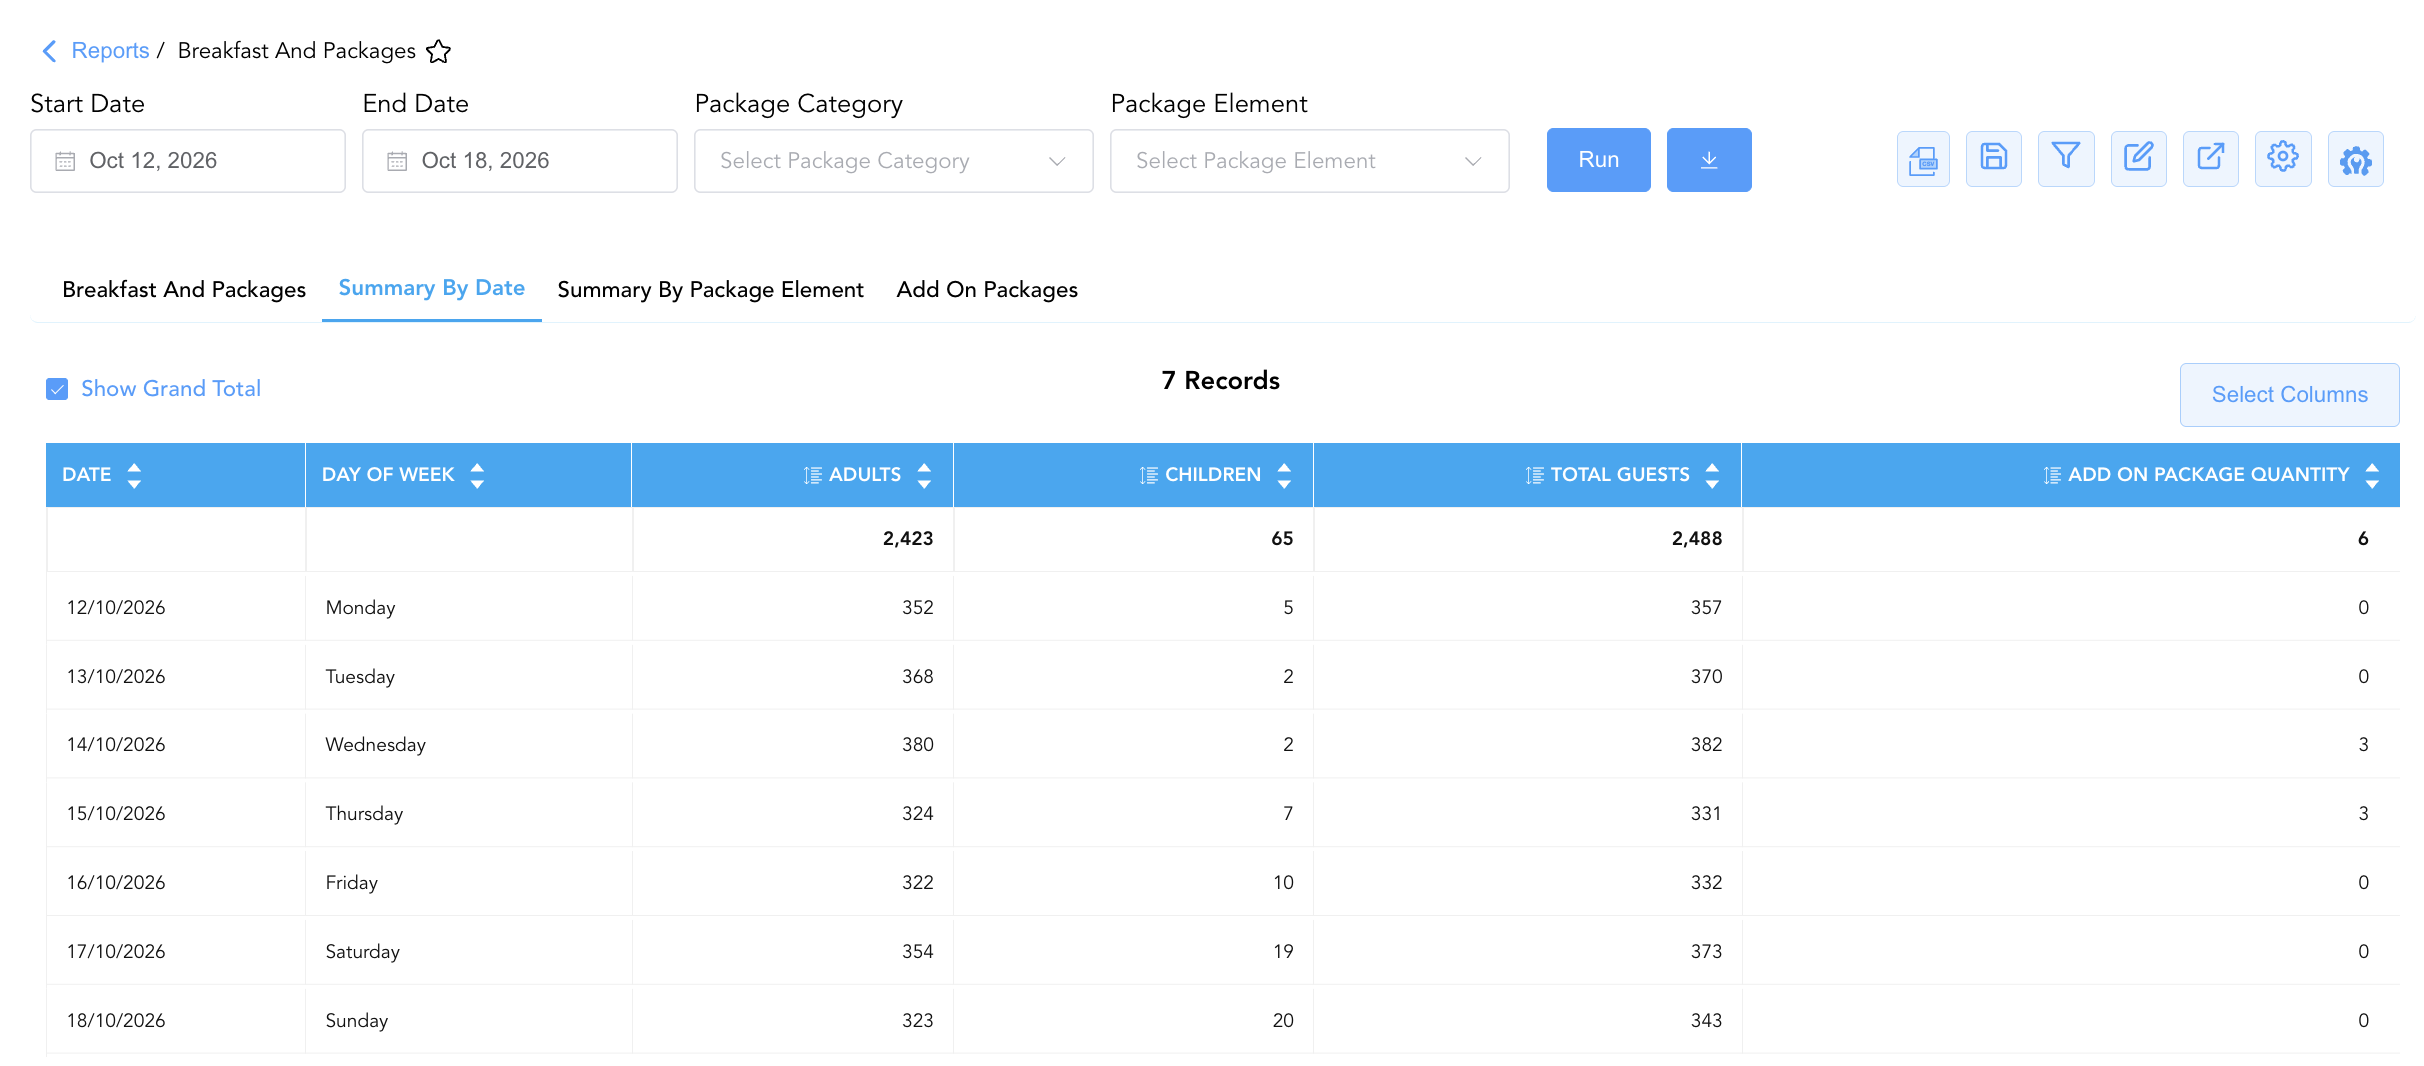Open the Package Element dropdown
The width and height of the screenshot is (2424, 1066).
click(x=1309, y=161)
